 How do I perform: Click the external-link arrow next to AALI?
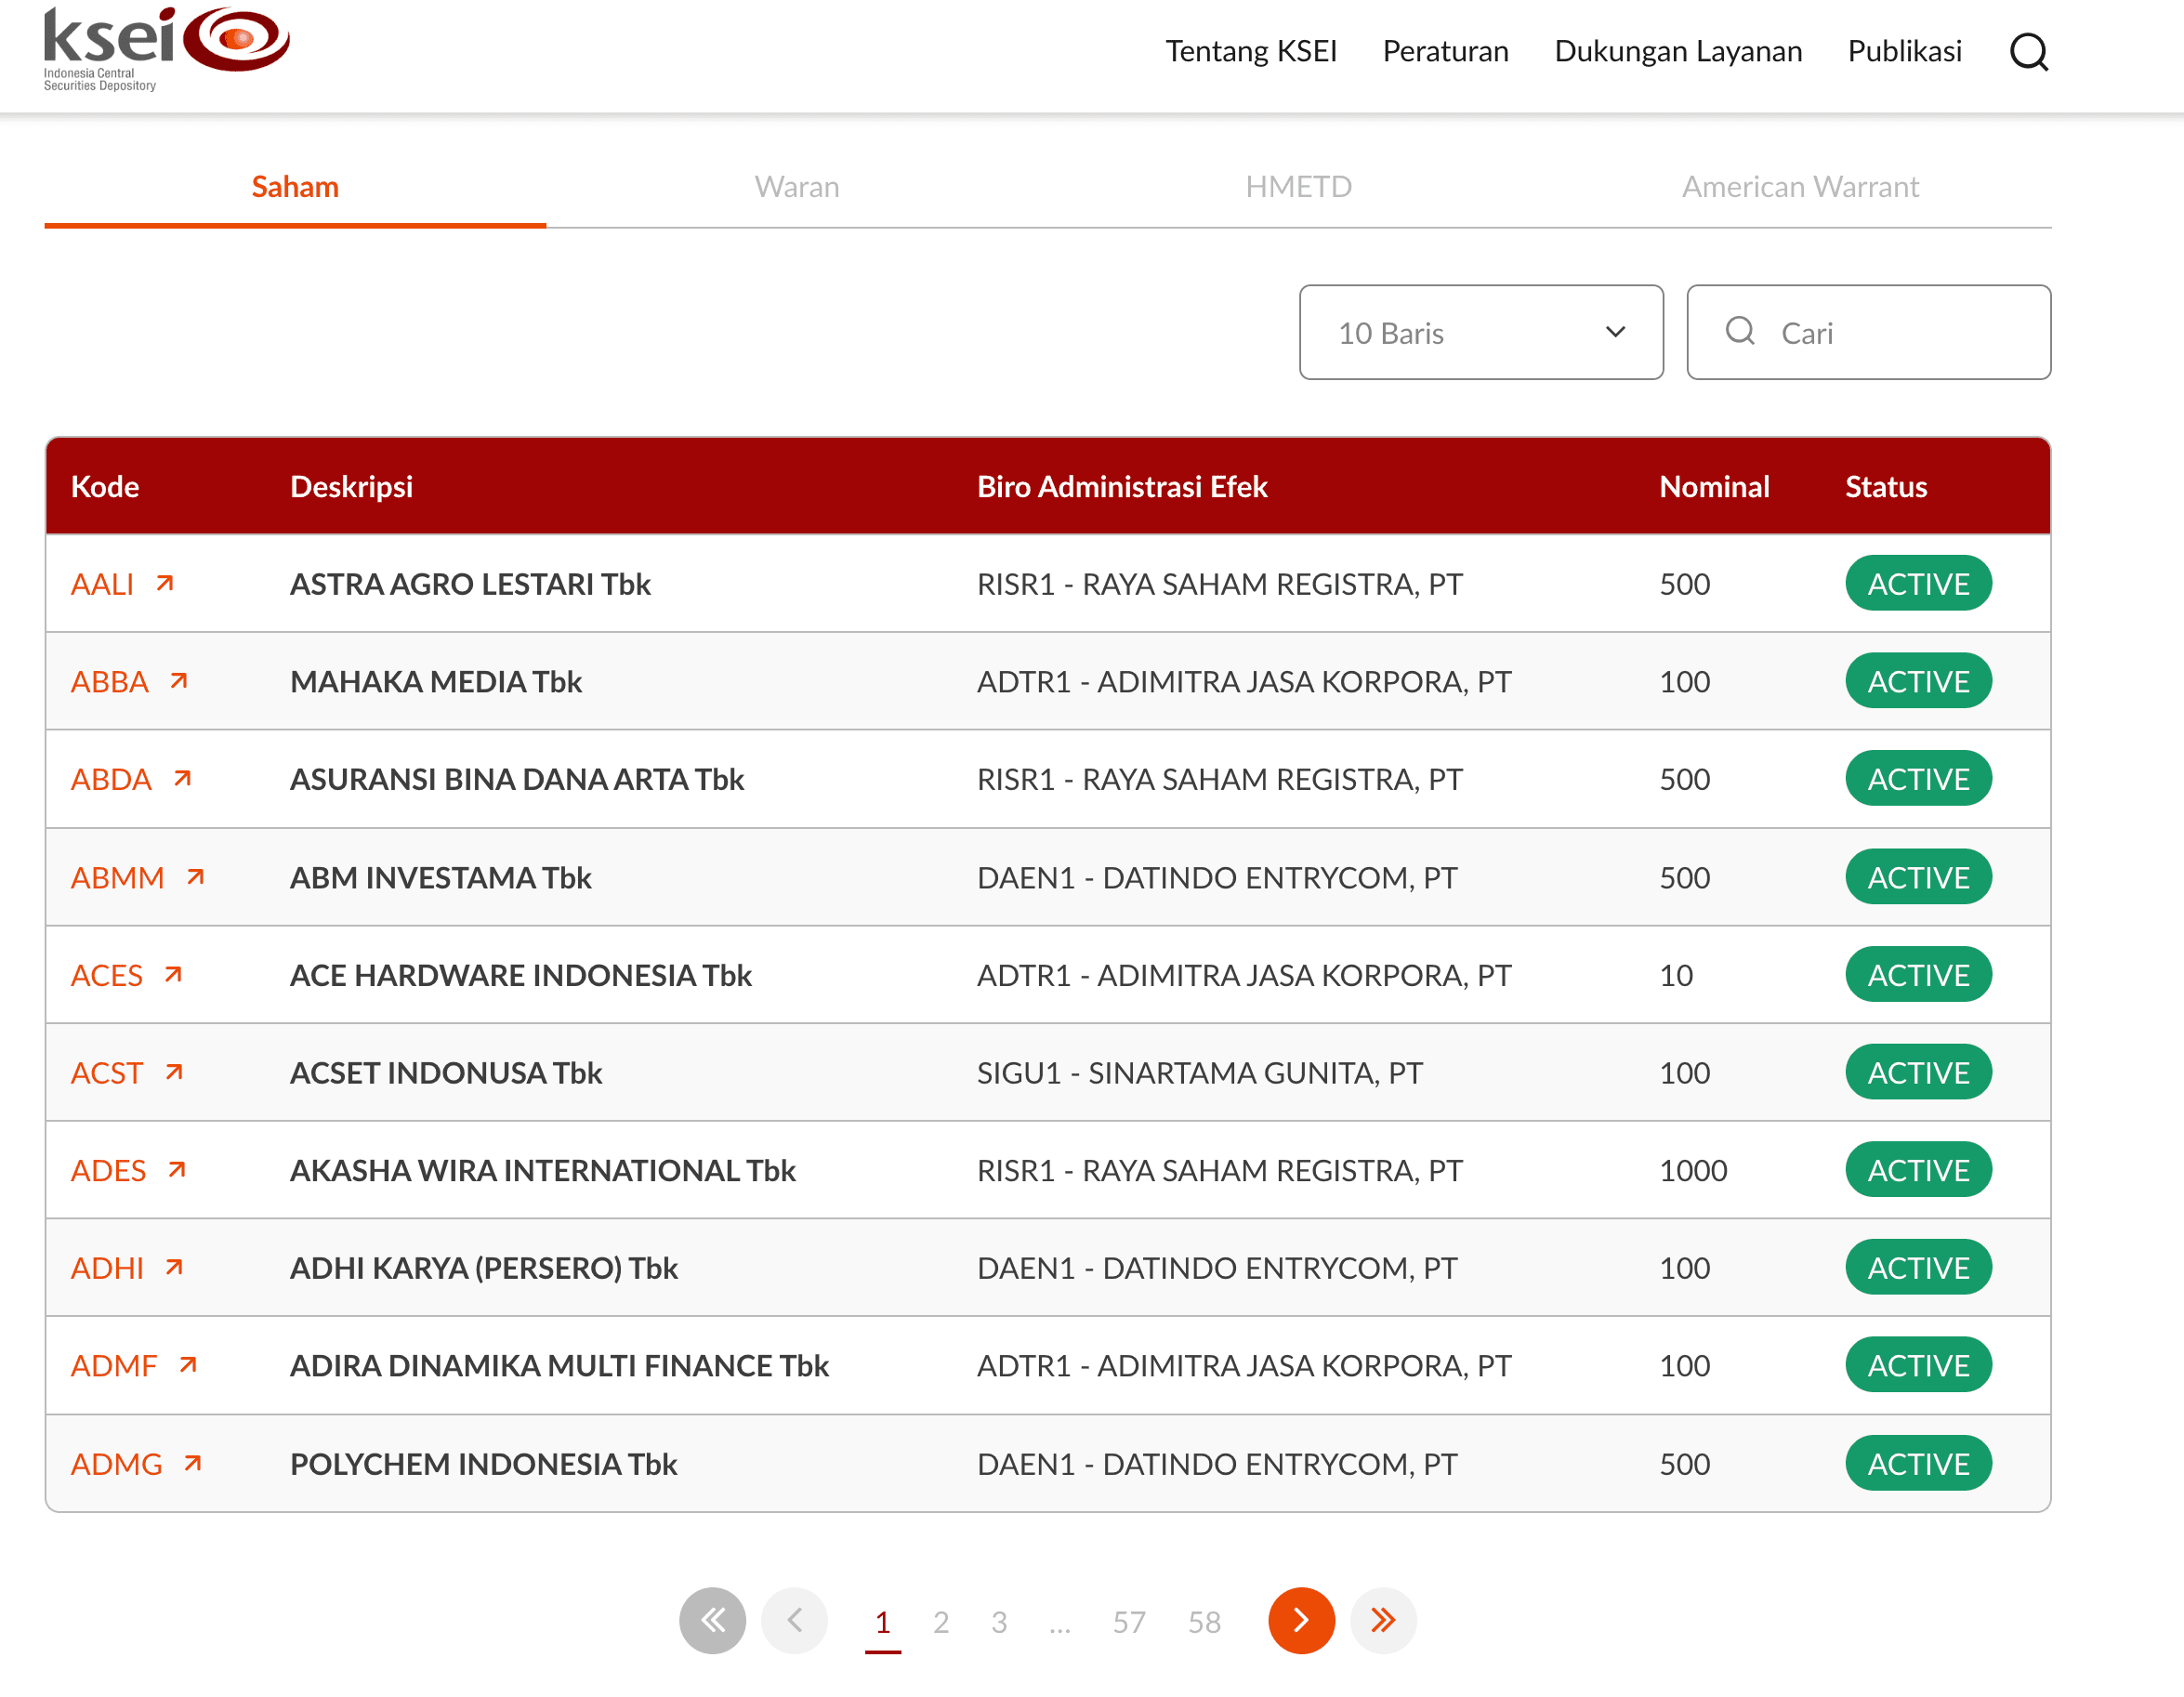pyautogui.click(x=166, y=582)
